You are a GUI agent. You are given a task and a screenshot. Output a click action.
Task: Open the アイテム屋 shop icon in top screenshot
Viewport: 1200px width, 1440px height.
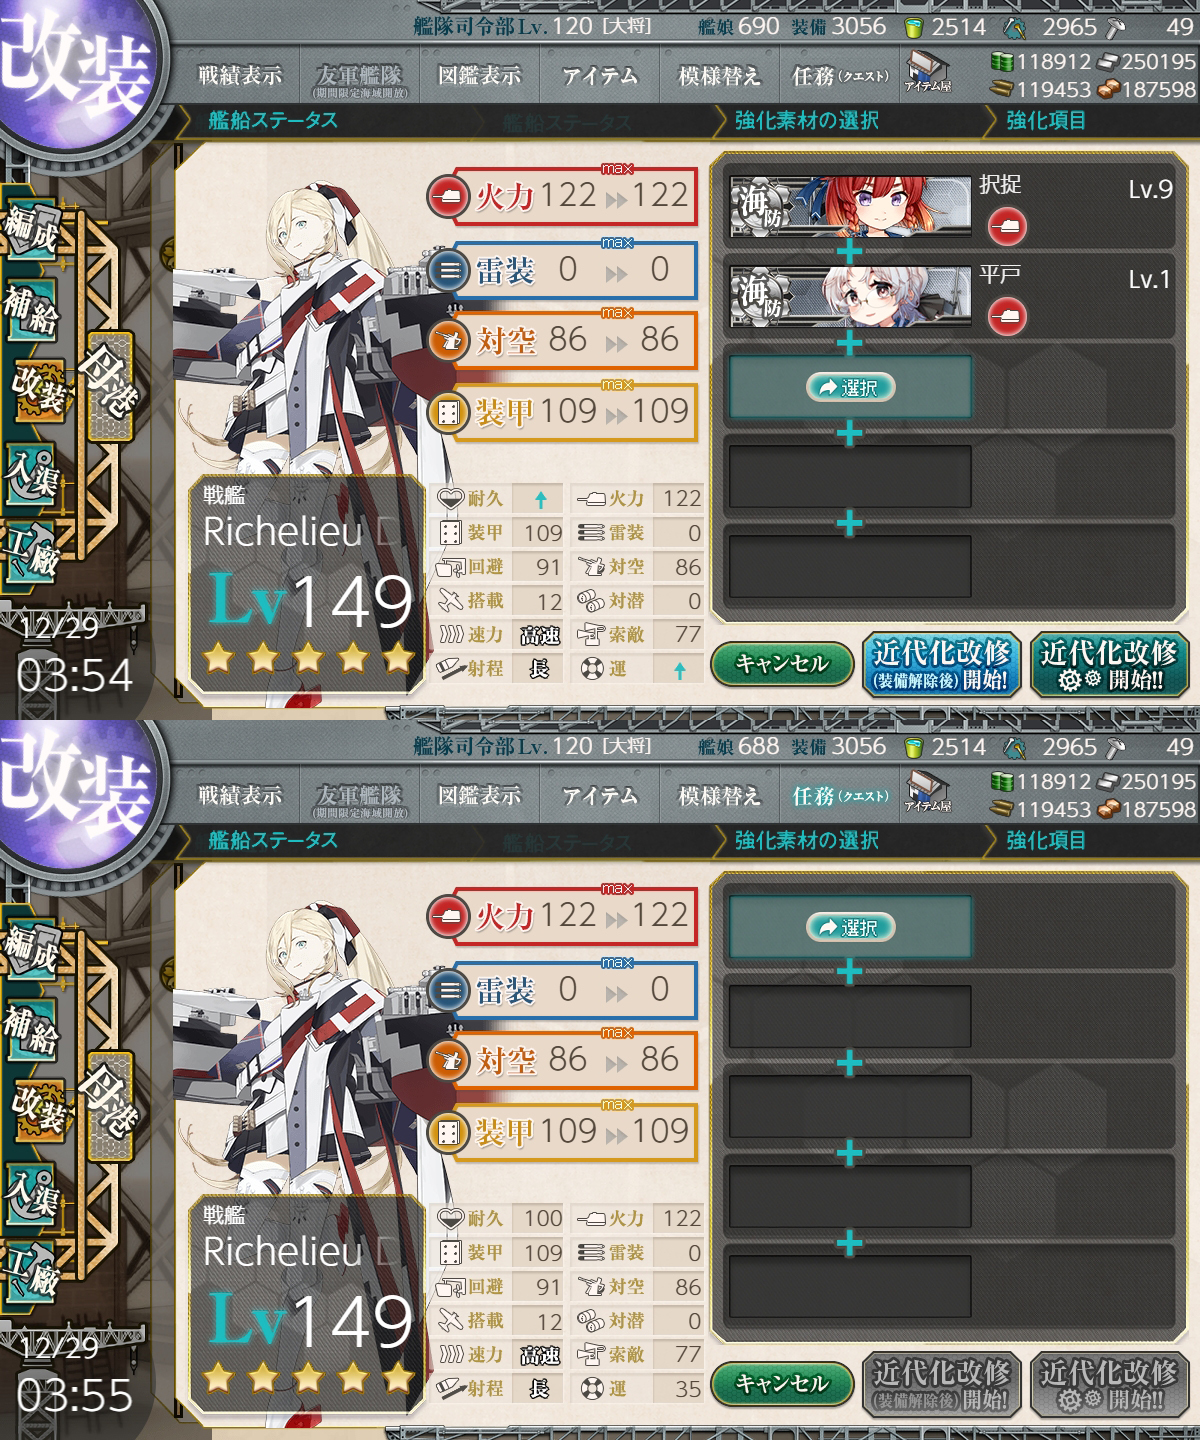(929, 72)
